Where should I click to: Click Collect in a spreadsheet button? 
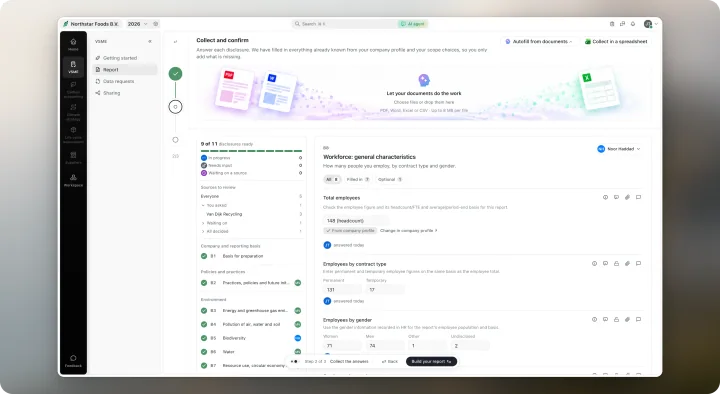click(616, 41)
